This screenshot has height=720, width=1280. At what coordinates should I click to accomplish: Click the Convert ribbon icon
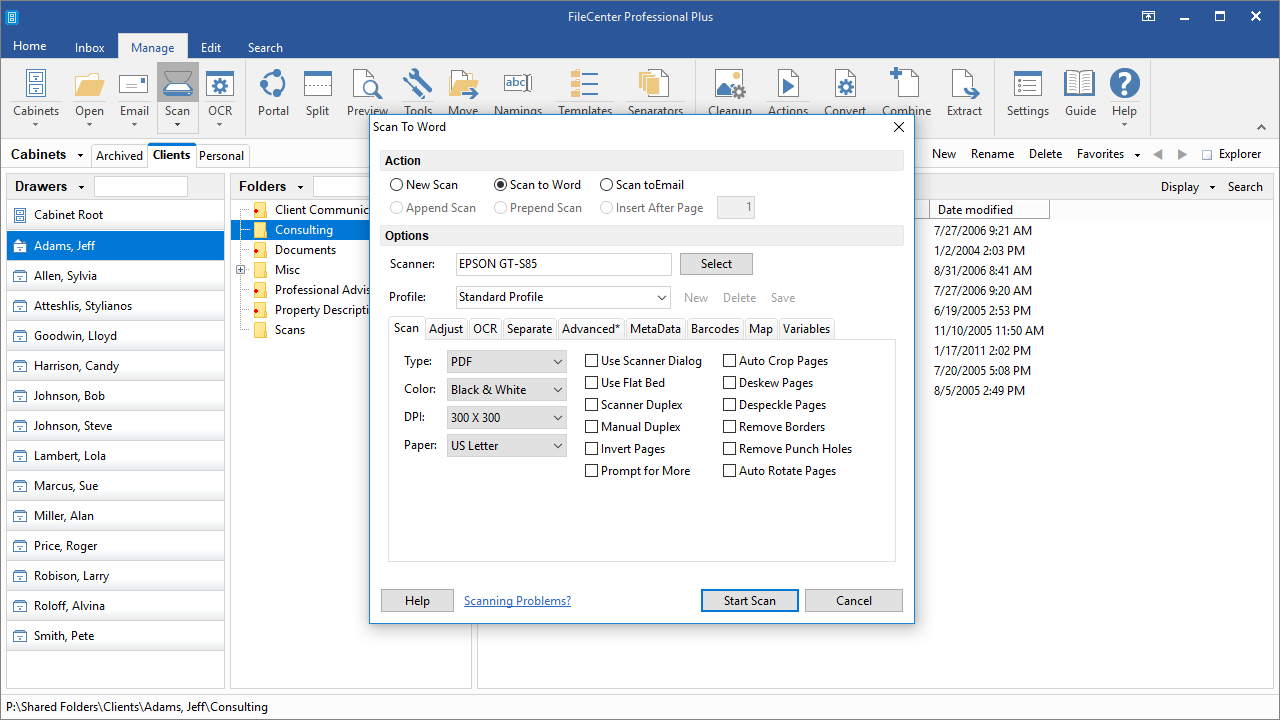tap(845, 93)
